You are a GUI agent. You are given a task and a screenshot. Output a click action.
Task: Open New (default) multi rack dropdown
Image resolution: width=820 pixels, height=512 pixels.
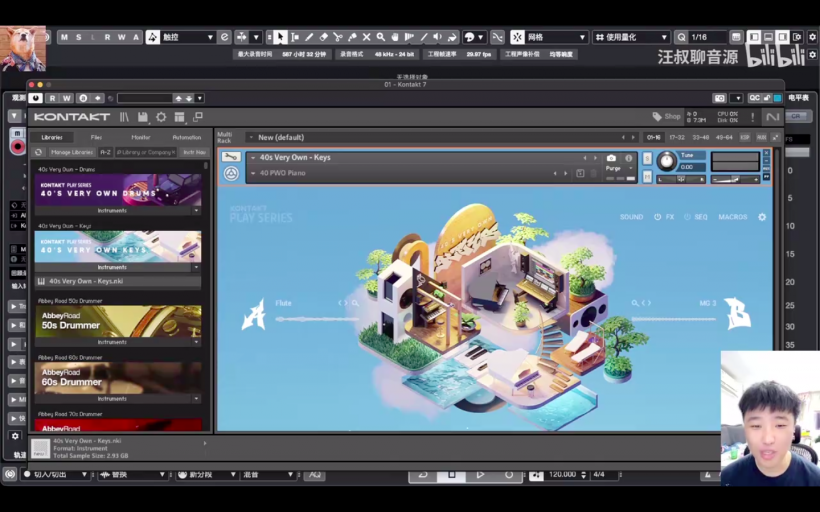(252, 138)
